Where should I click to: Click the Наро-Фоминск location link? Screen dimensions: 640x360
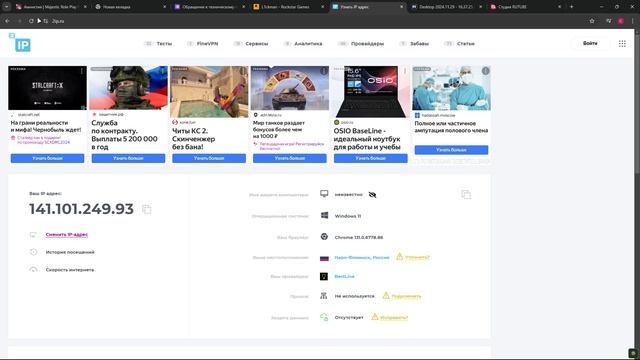coord(362,258)
